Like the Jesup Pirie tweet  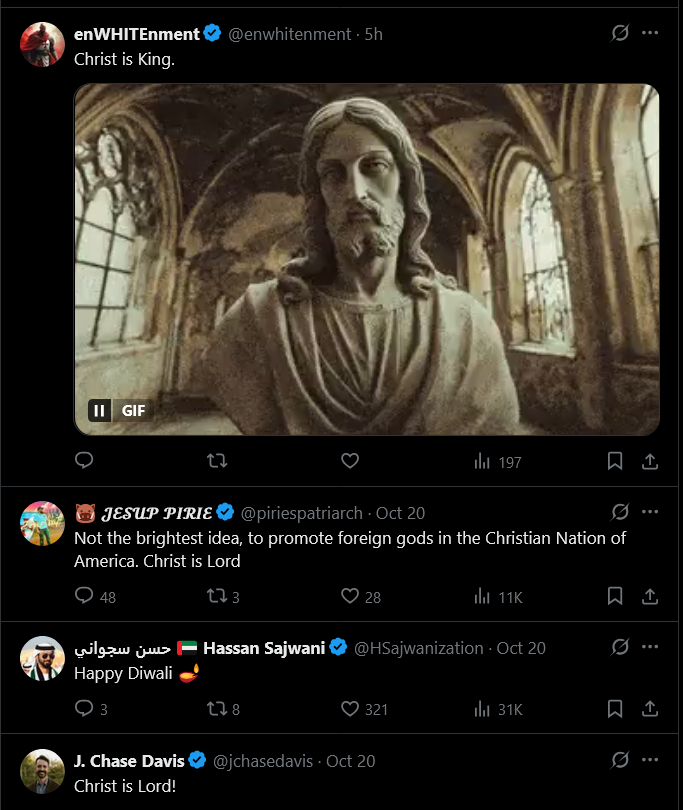click(349, 597)
